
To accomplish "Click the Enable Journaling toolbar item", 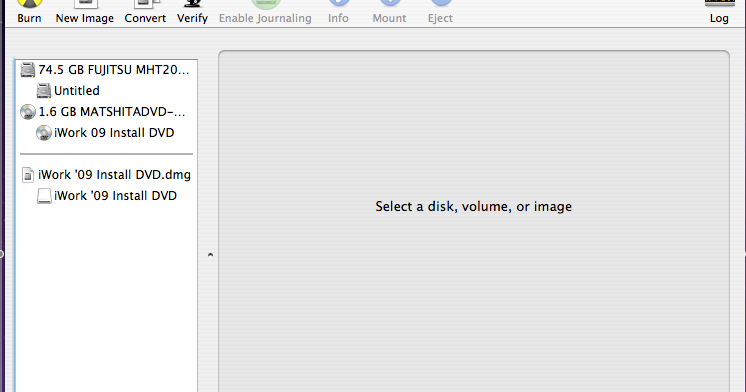I will click(x=265, y=12).
